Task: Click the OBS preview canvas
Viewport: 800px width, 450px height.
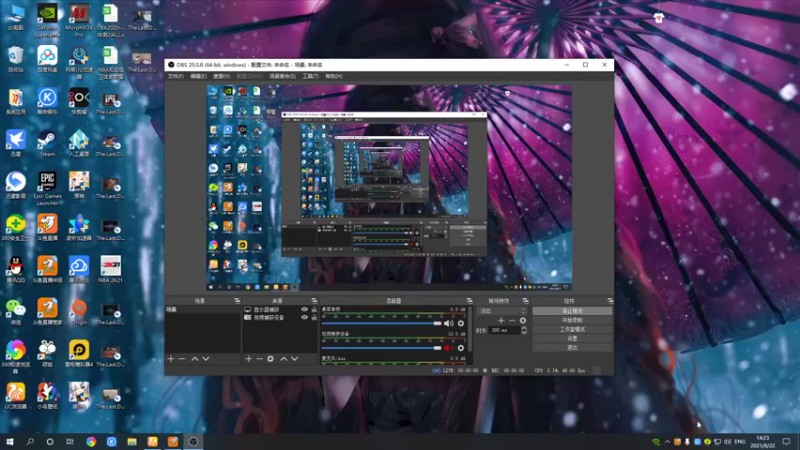Action: point(389,188)
